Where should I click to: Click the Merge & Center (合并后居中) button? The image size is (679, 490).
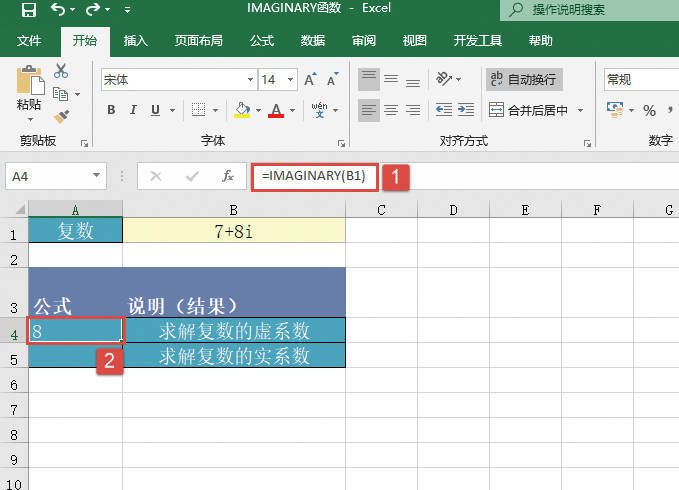pyautogui.click(x=530, y=110)
